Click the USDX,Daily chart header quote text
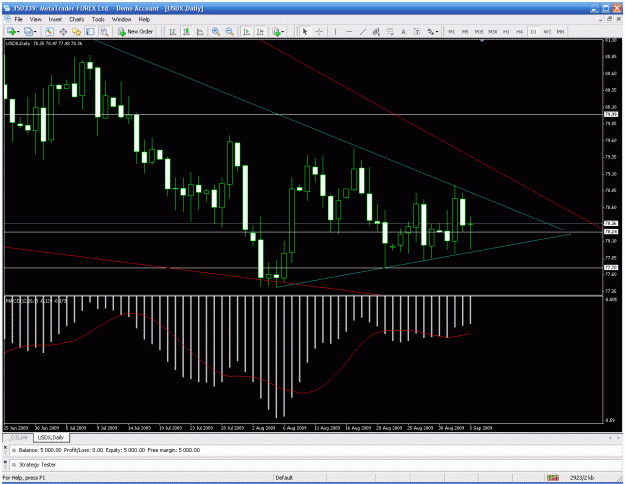Viewport: 625px width, 484px height. 43,43
